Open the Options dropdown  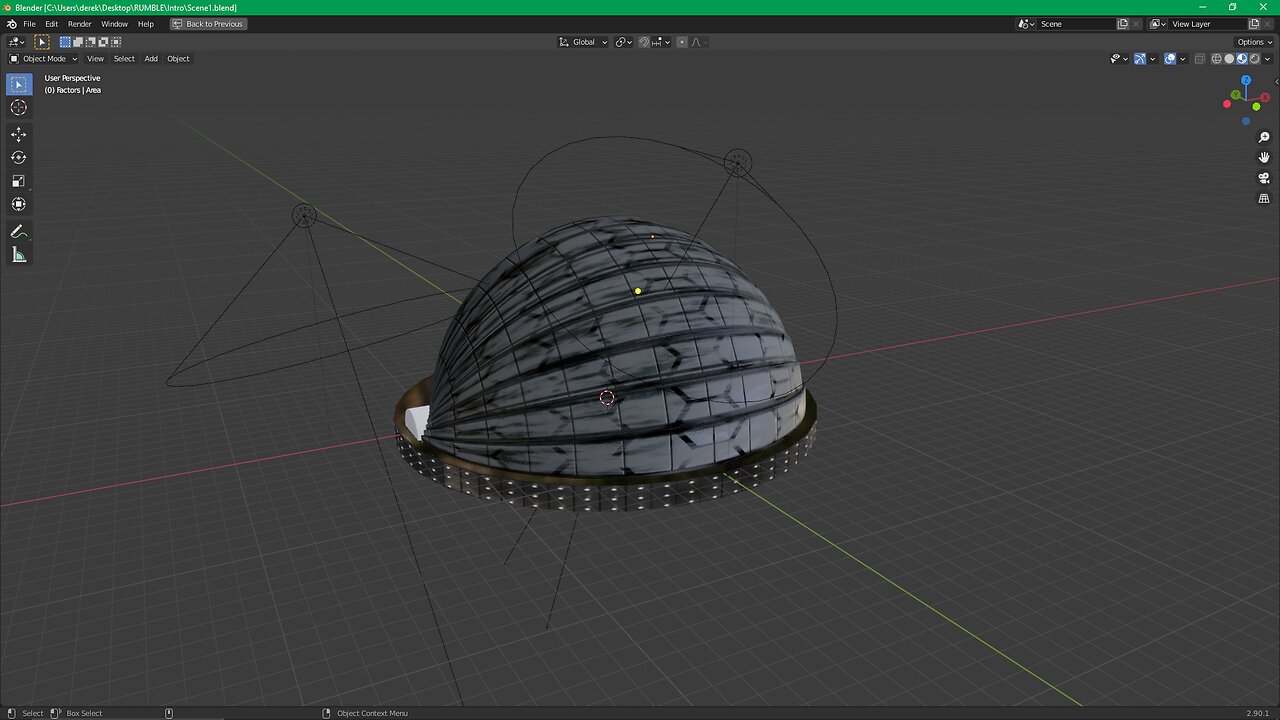(1255, 42)
